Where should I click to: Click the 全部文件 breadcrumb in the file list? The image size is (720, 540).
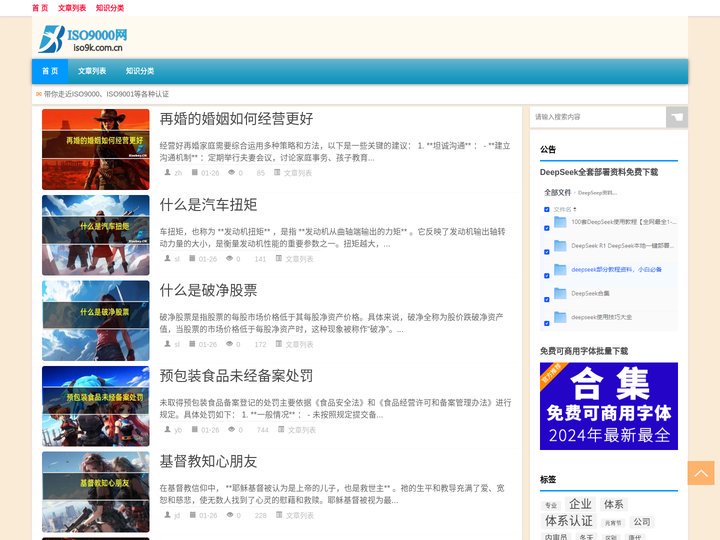[557, 192]
